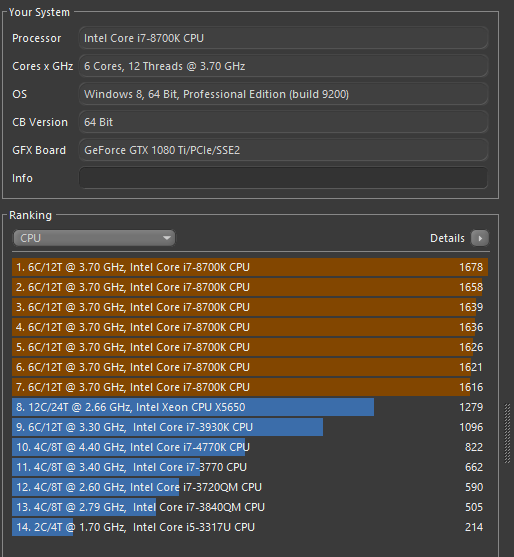514x557 pixels.
Task: Click the OS field showing Windows 8
Action: pyautogui.click(x=283, y=94)
